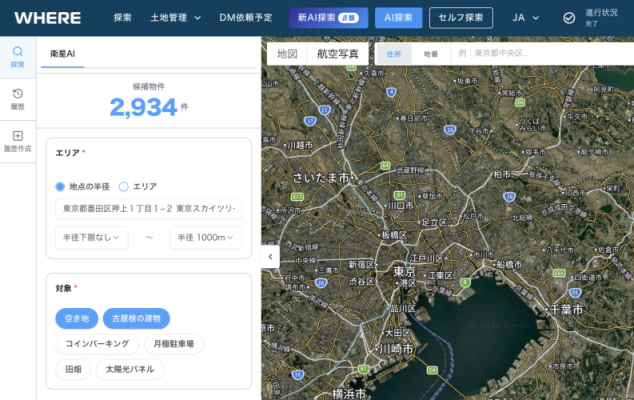Collapse the left panel with arrow handle

pos(271,256)
